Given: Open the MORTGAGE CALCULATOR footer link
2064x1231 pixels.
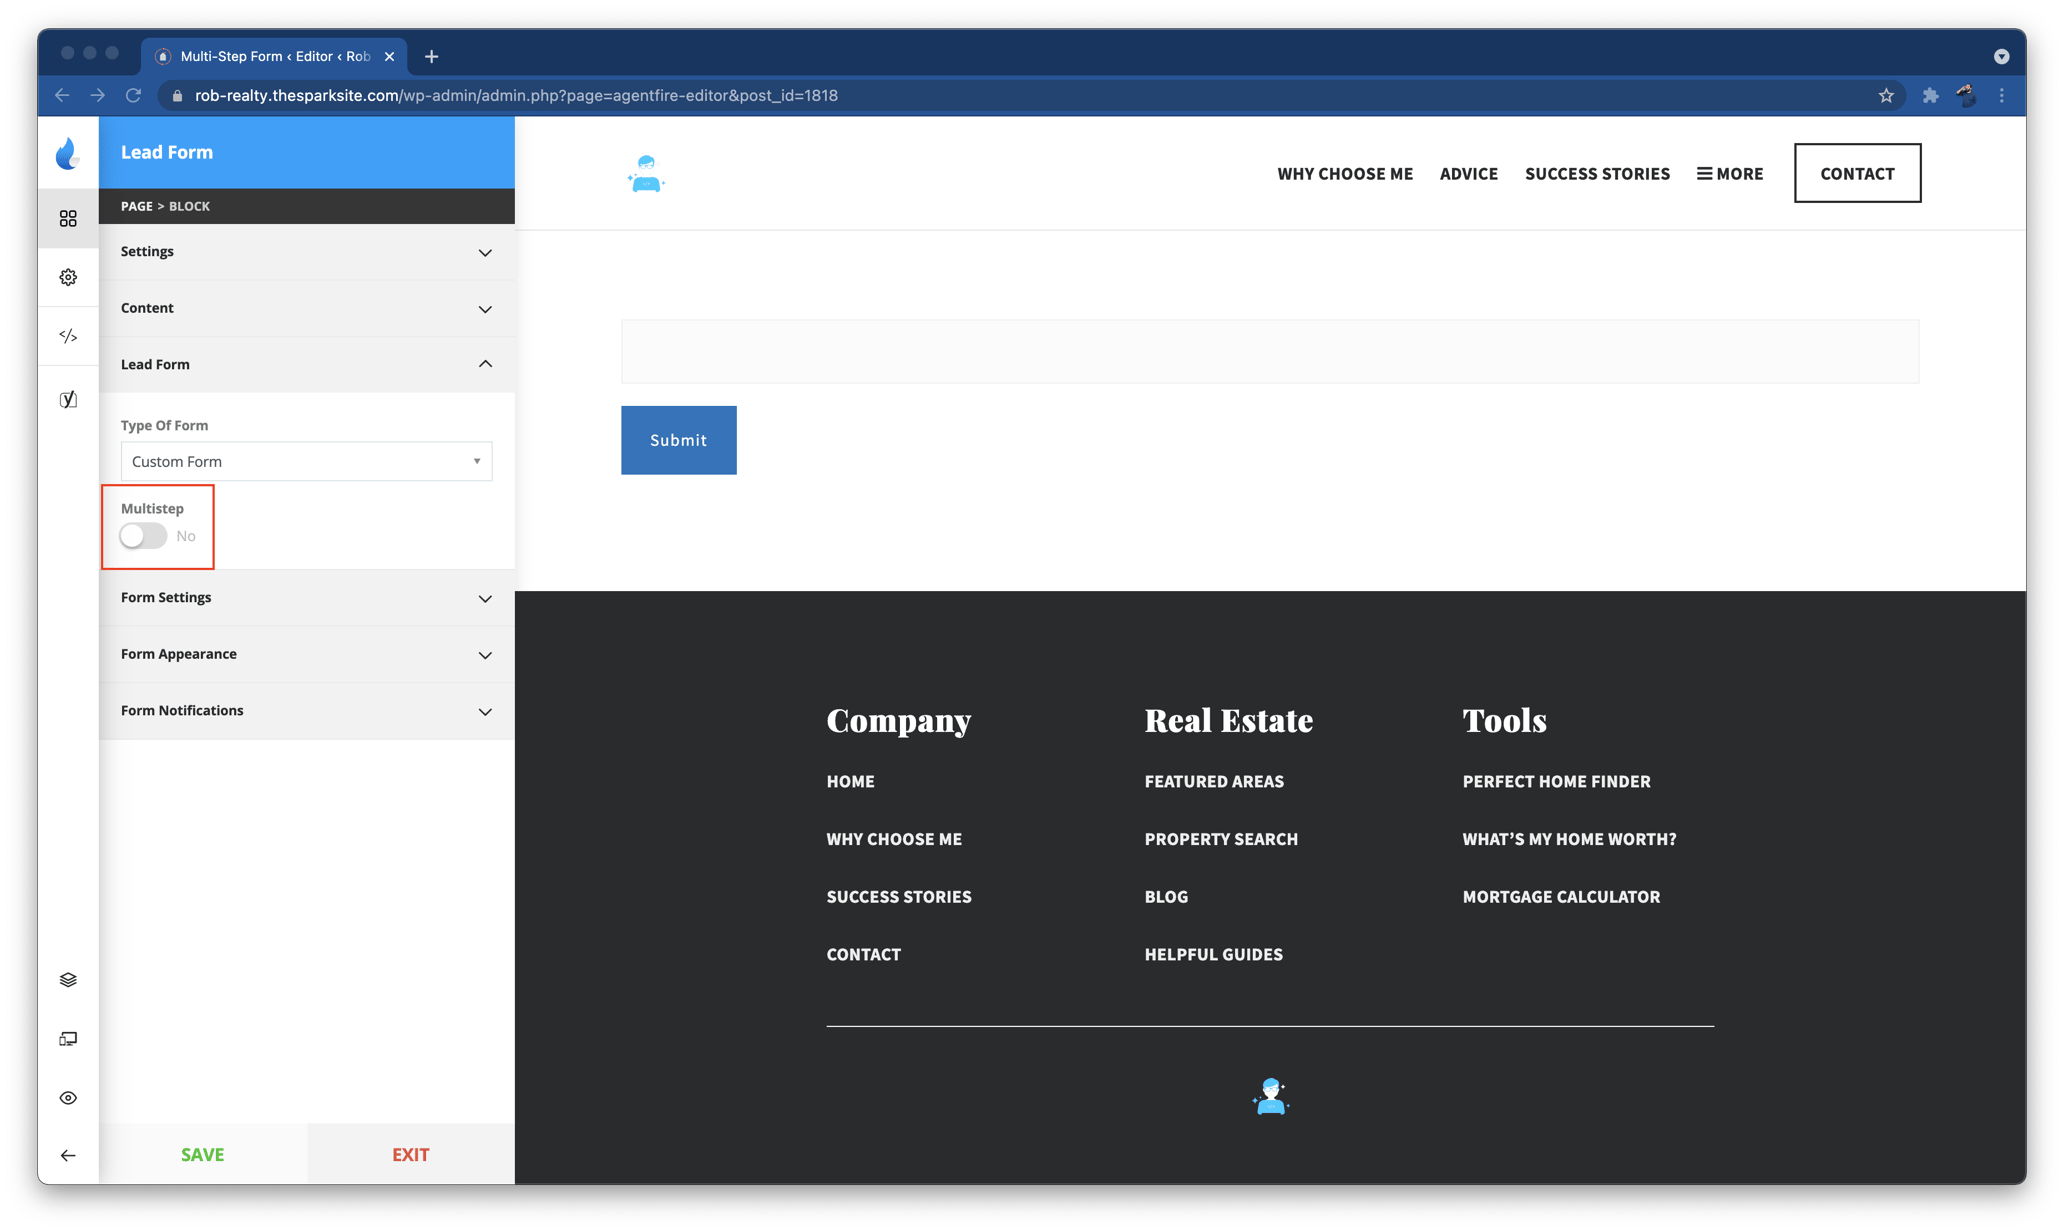Looking at the screenshot, I should tap(1560, 896).
